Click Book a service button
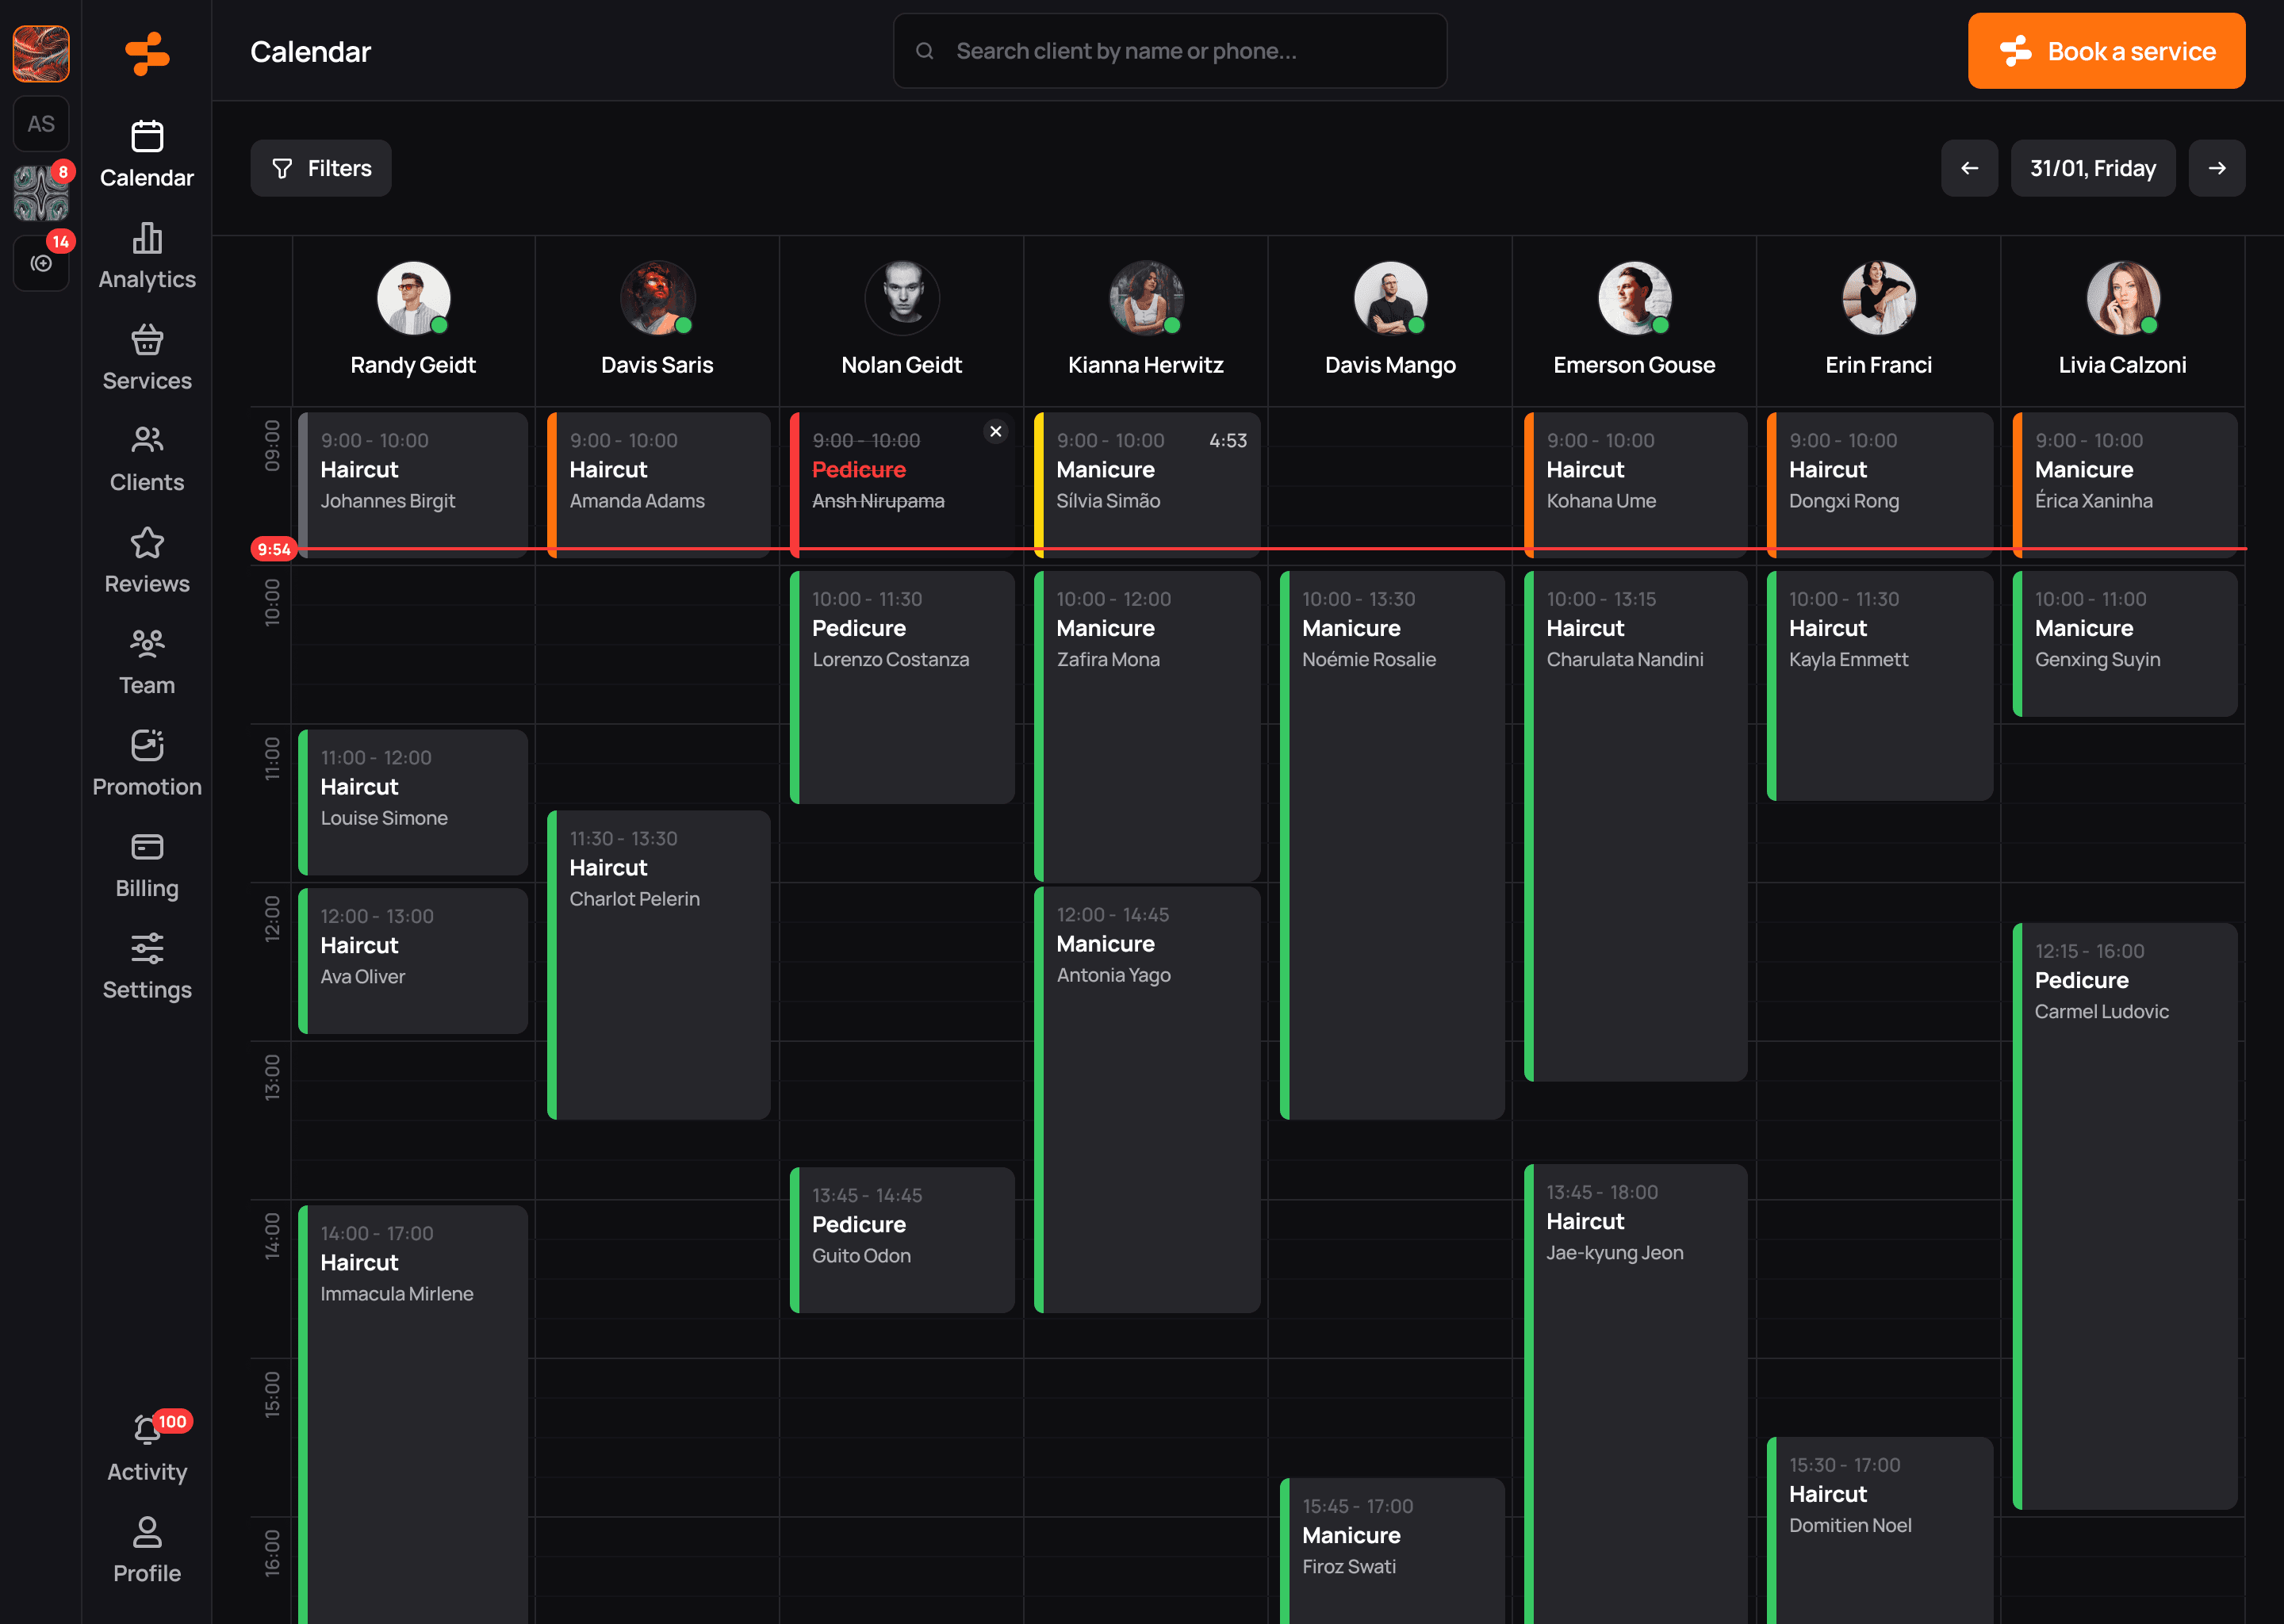 point(2106,51)
